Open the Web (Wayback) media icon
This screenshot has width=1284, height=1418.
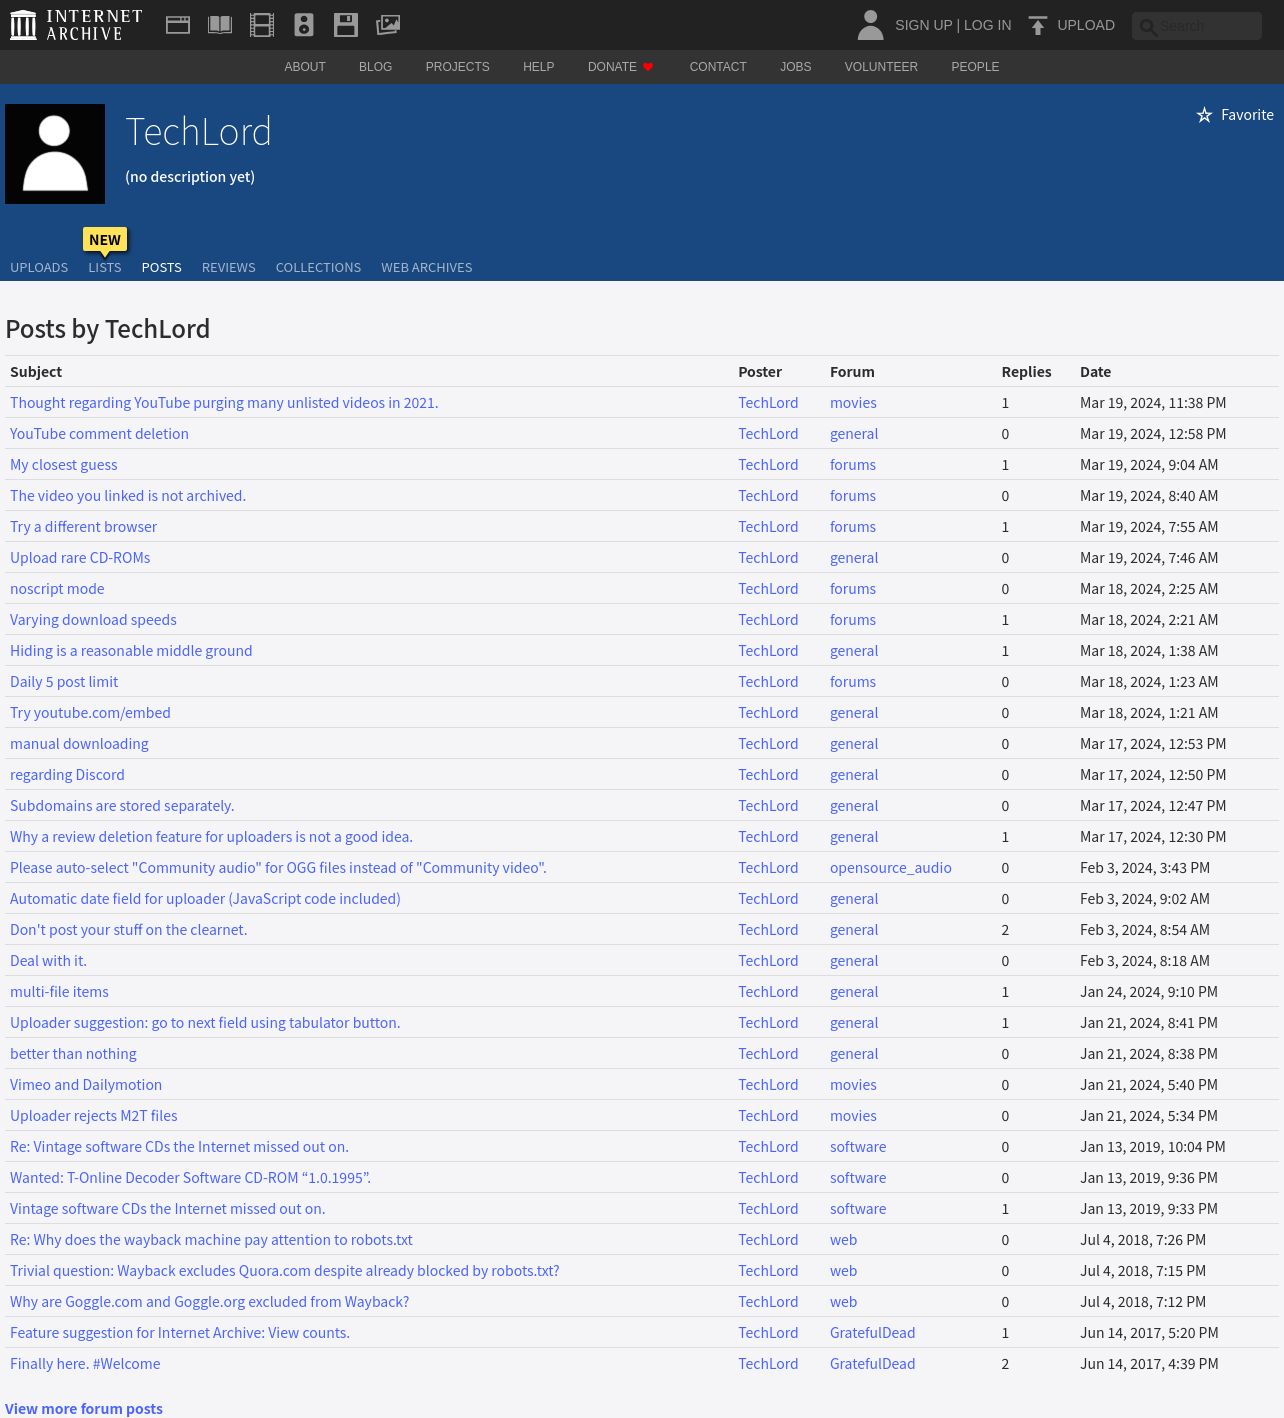point(178,25)
